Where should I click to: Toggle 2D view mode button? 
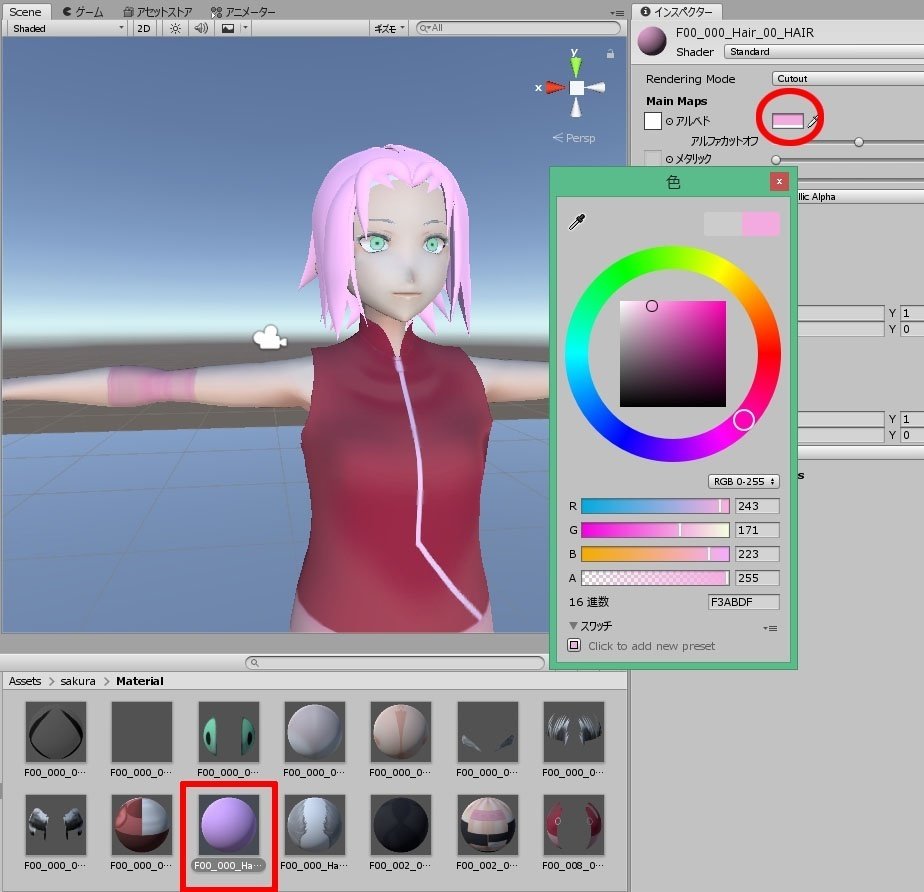tap(144, 28)
